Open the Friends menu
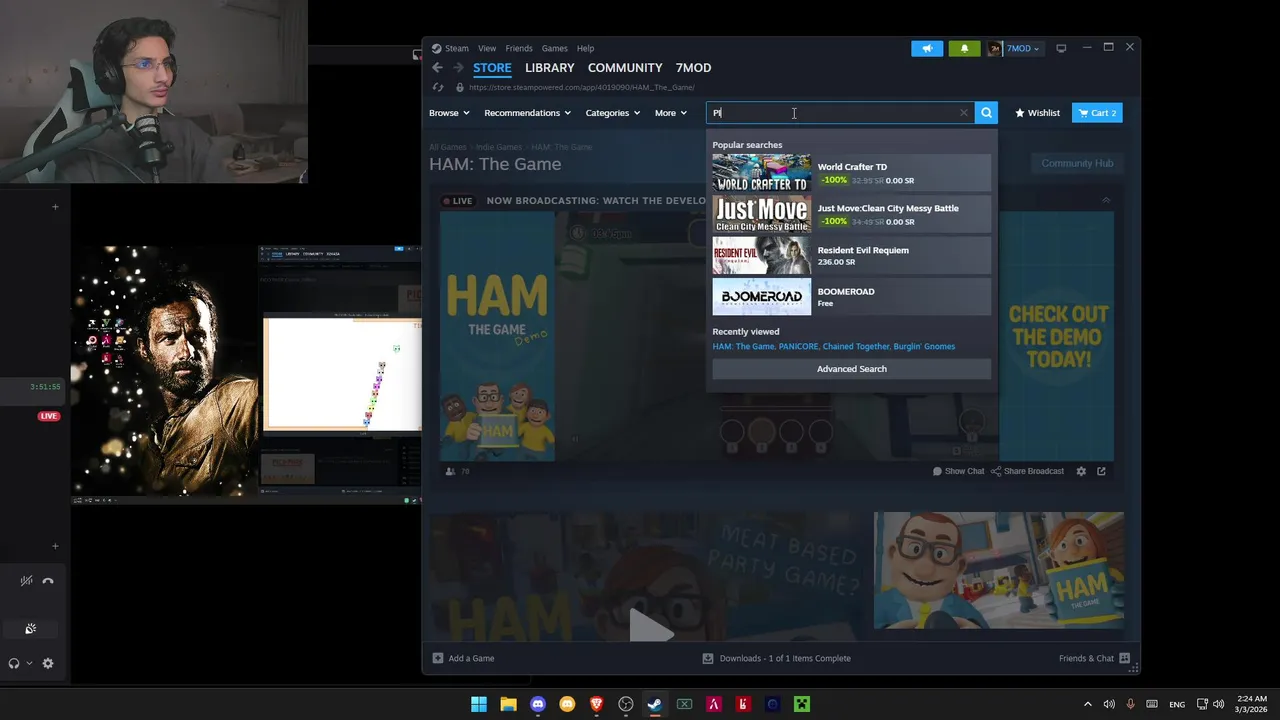This screenshot has width=1280, height=720. (x=519, y=48)
